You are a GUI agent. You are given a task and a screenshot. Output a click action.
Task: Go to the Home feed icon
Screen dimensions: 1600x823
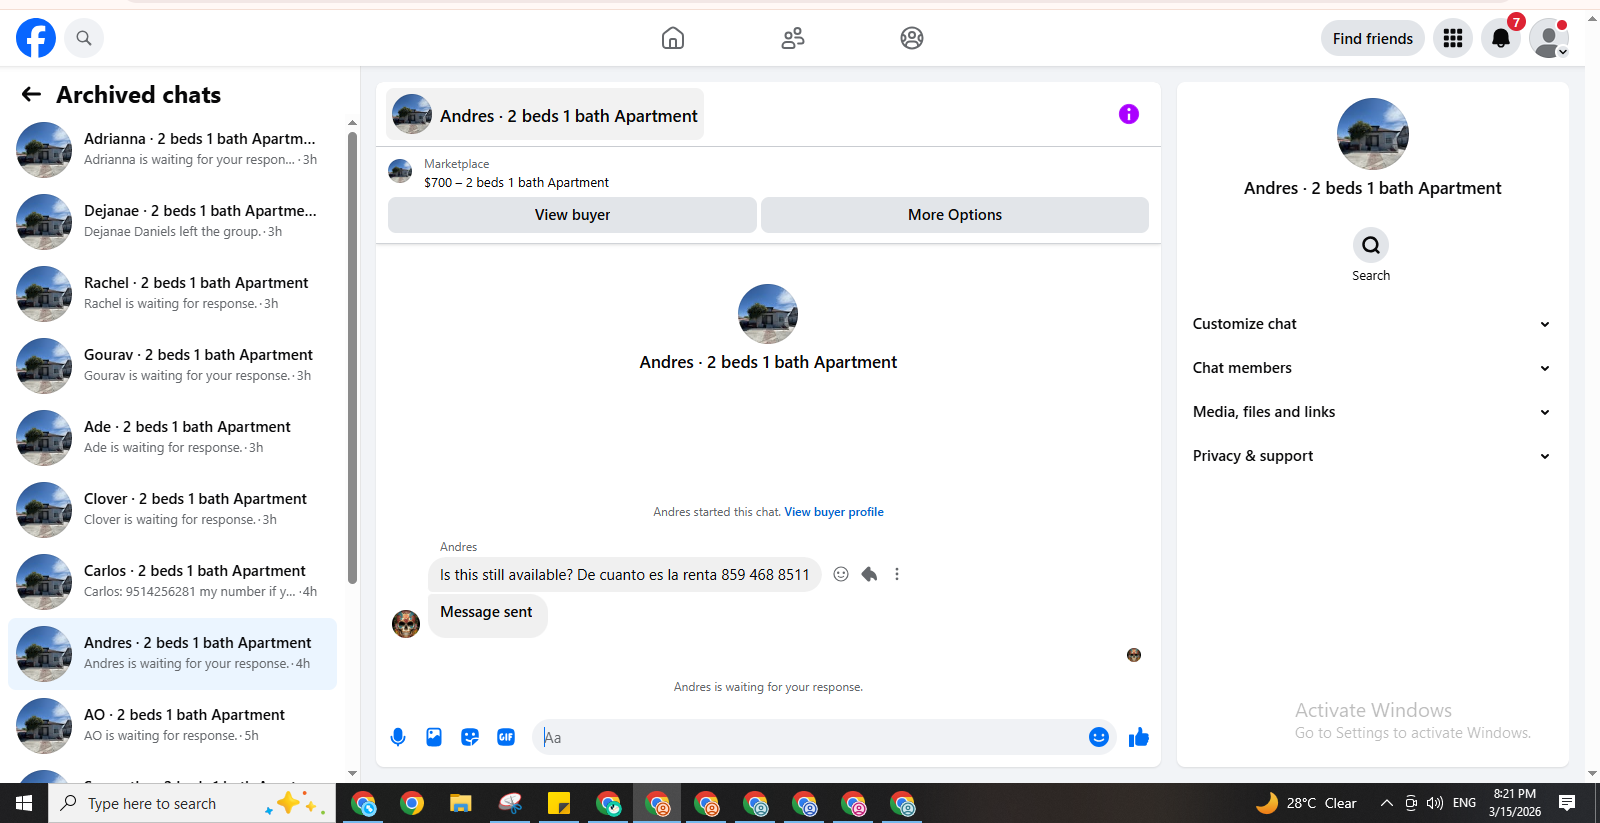click(x=673, y=38)
